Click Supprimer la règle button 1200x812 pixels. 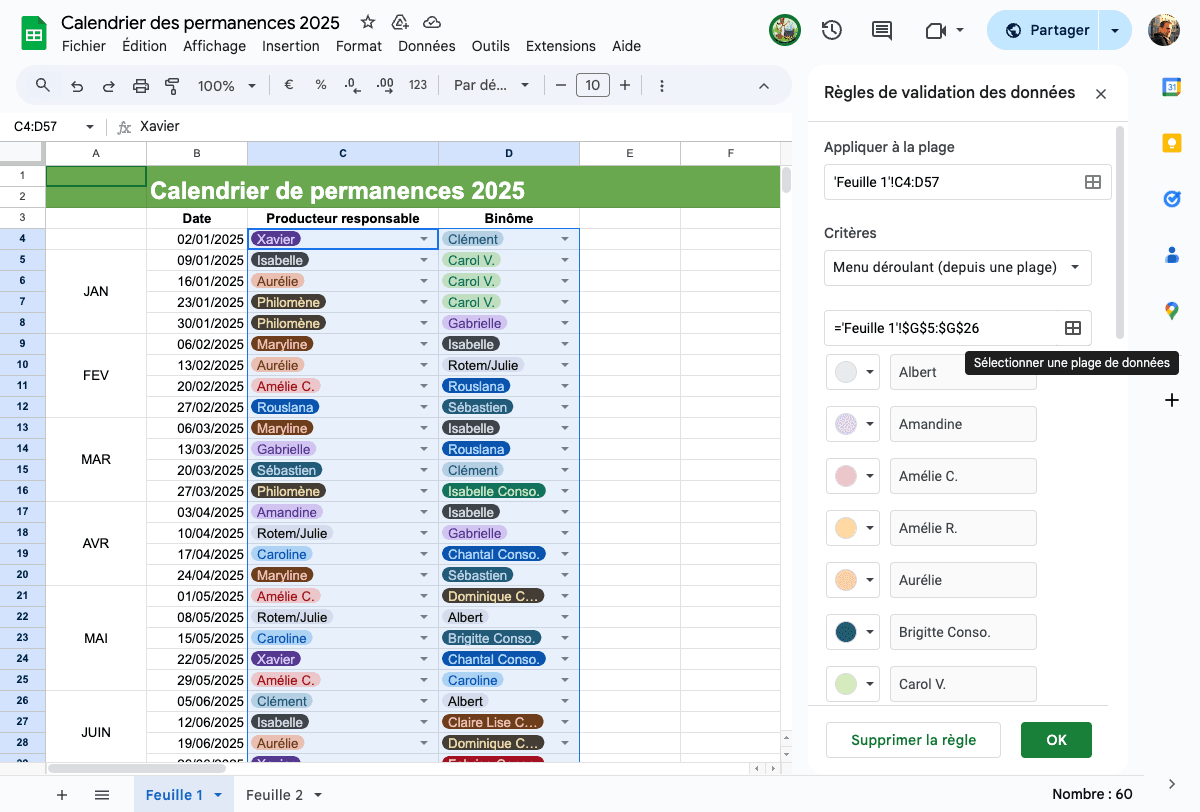pyautogui.click(x=913, y=740)
